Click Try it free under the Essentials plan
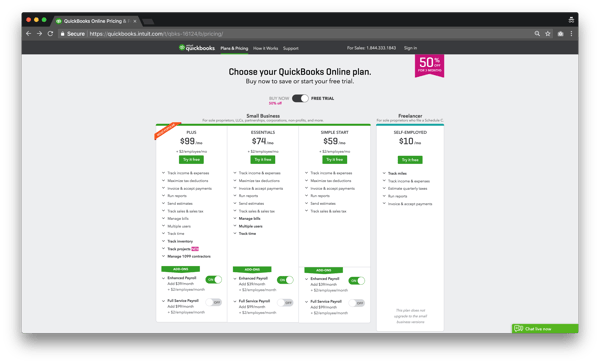The width and height of the screenshot is (600, 364). pyautogui.click(x=263, y=160)
